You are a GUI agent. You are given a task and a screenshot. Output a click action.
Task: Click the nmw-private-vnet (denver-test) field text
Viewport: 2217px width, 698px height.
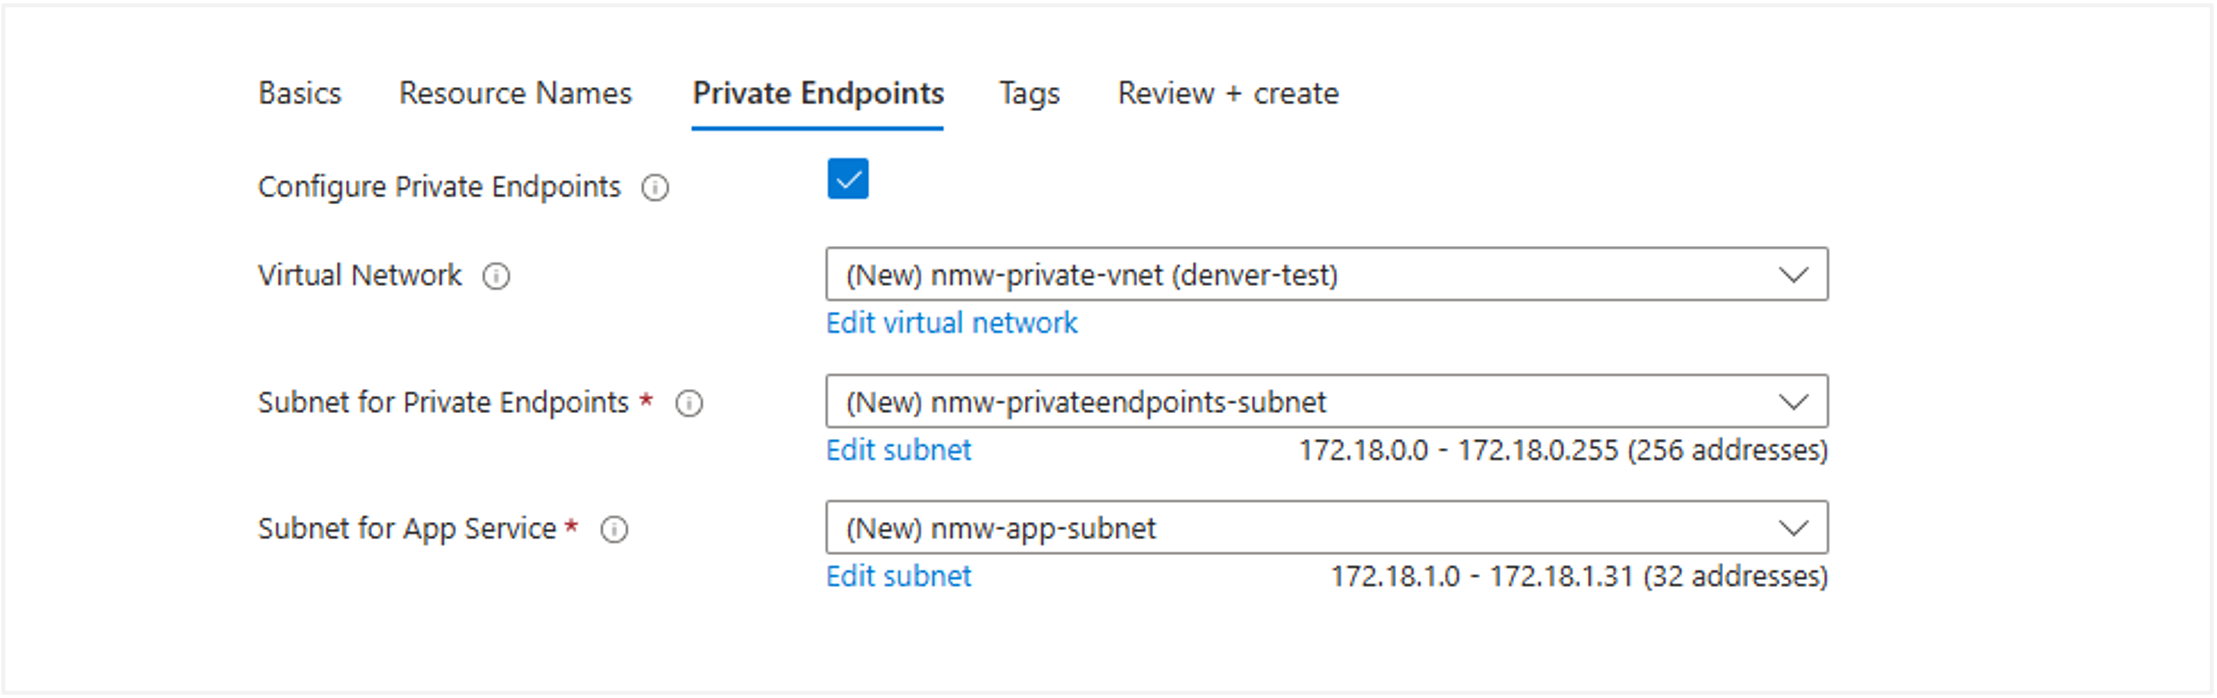click(1091, 275)
